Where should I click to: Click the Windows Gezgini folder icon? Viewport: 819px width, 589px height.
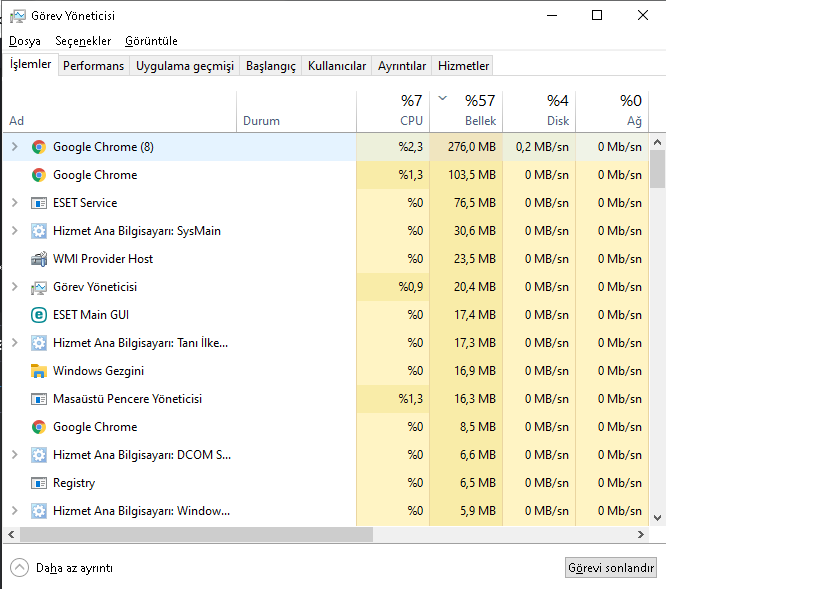click(x=39, y=371)
